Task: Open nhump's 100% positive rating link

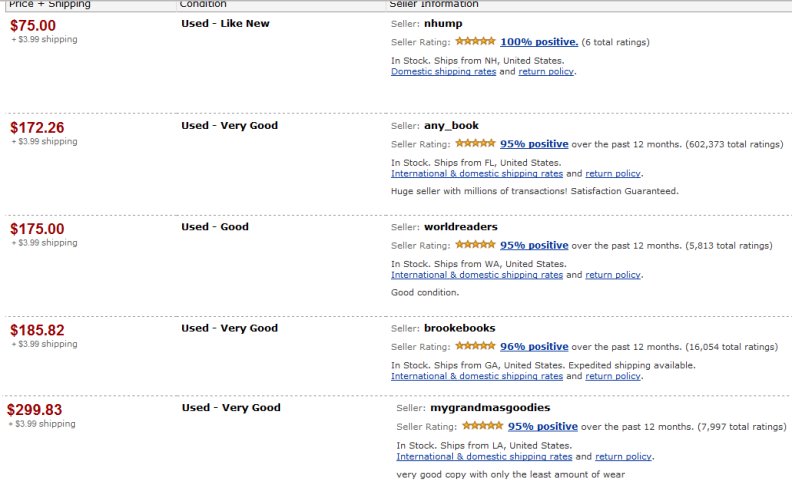Action: (x=539, y=42)
